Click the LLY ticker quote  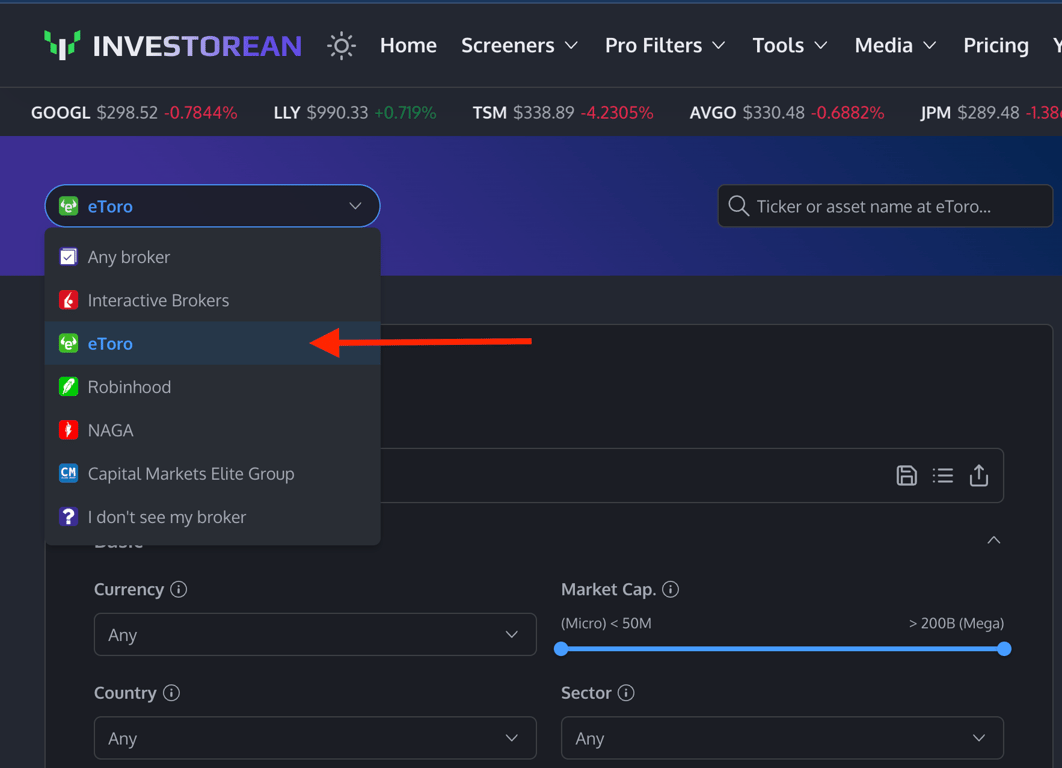(355, 112)
